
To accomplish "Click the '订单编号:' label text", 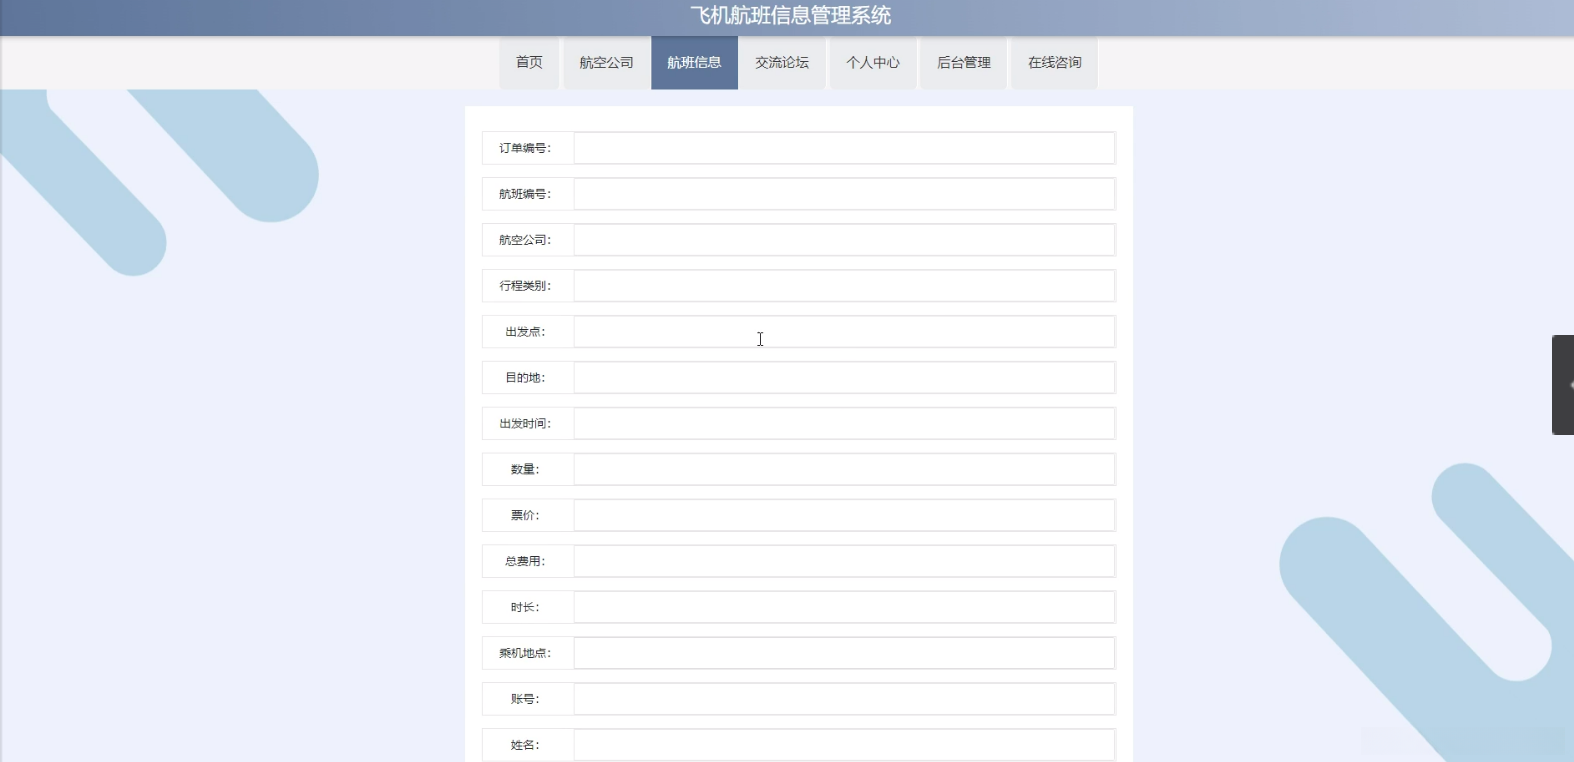I will pos(525,148).
